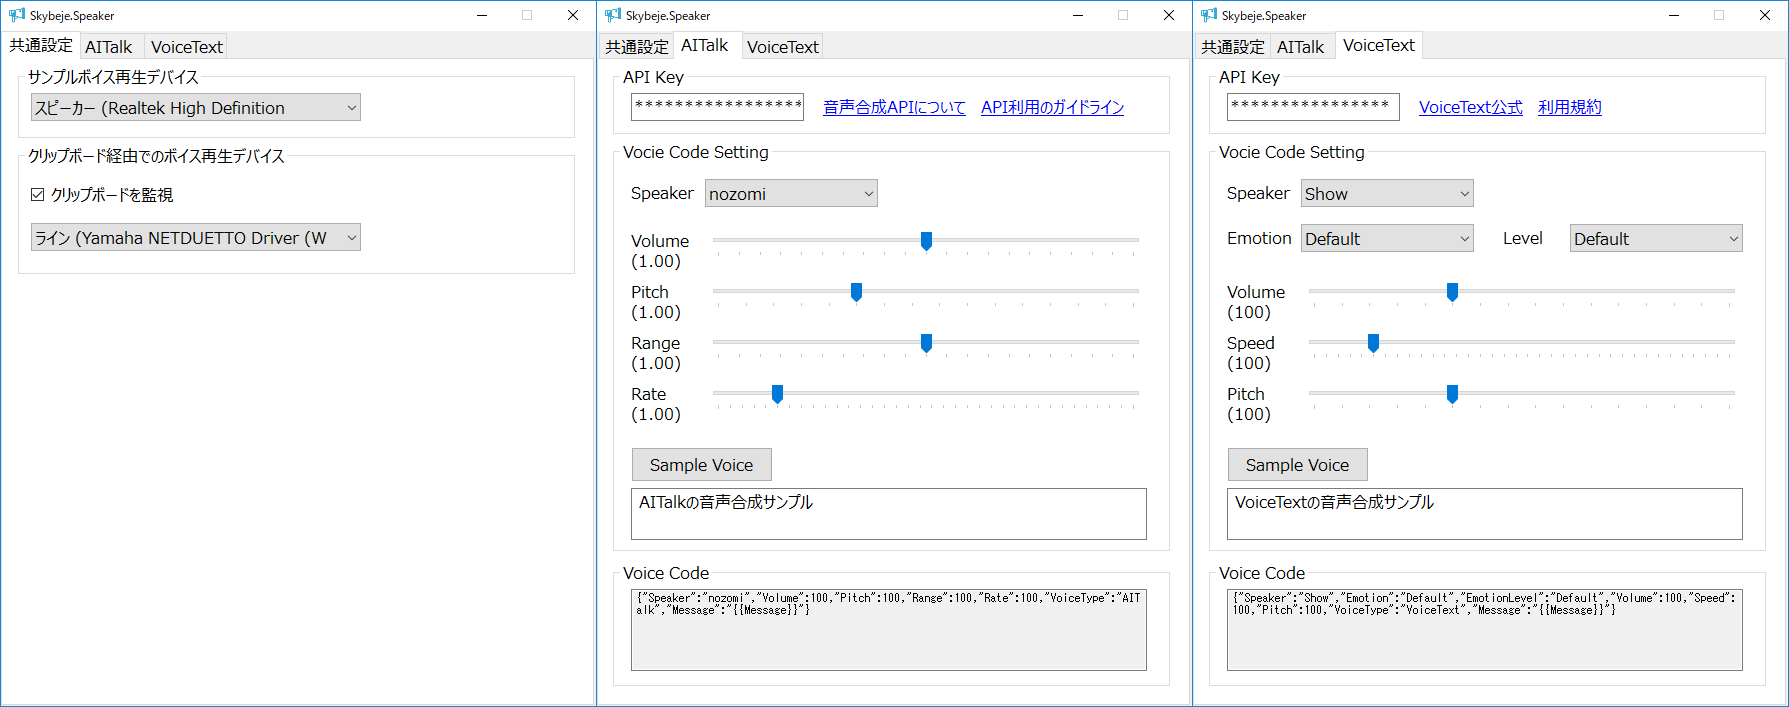1789x707 pixels.
Task: Select VoiceText tab in middle window
Action: point(783,47)
